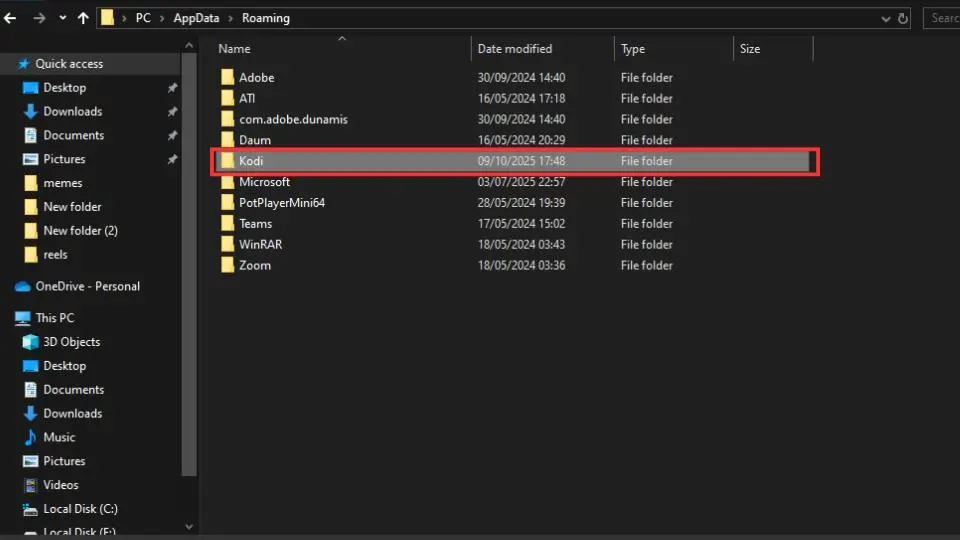This screenshot has width=960, height=540.
Task: Expand the chevron after AppData breadcrumb
Action: pos(231,18)
